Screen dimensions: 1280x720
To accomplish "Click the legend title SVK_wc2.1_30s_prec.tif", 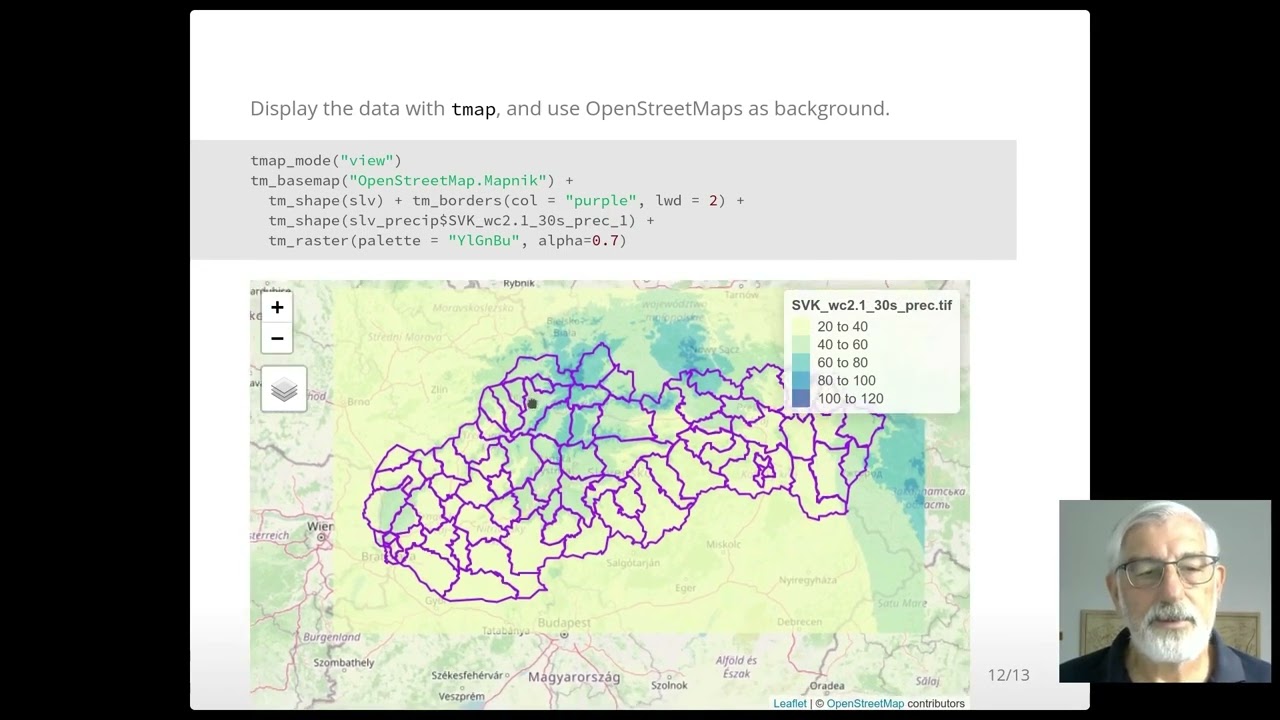I will click(872, 305).
